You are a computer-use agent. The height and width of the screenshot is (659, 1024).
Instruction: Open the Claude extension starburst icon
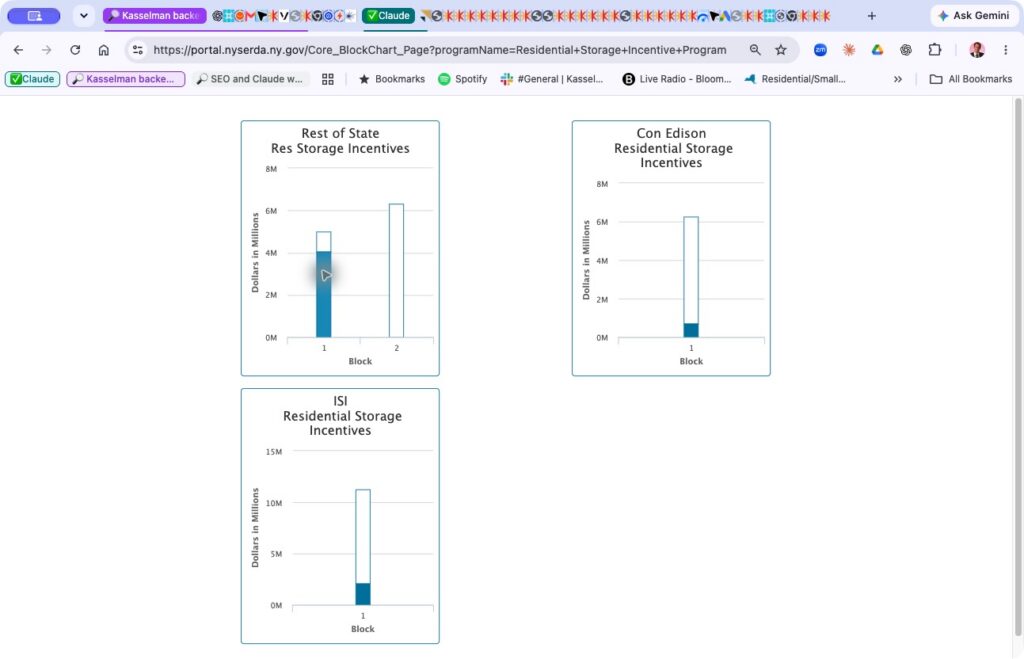click(x=849, y=50)
